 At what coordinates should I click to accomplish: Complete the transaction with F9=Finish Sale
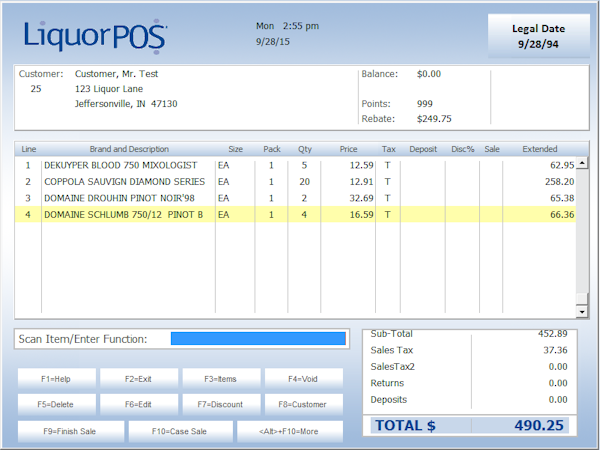tap(70, 431)
